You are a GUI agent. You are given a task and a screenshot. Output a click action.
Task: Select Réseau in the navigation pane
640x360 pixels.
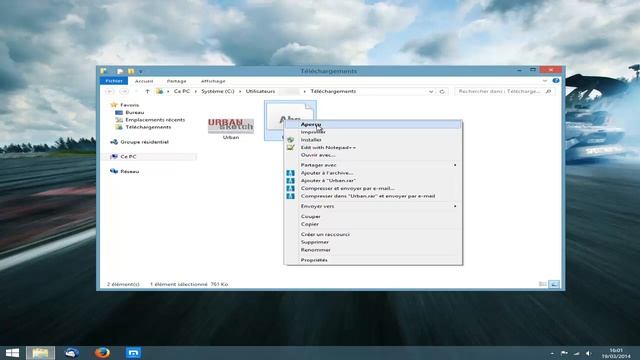(x=129, y=171)
